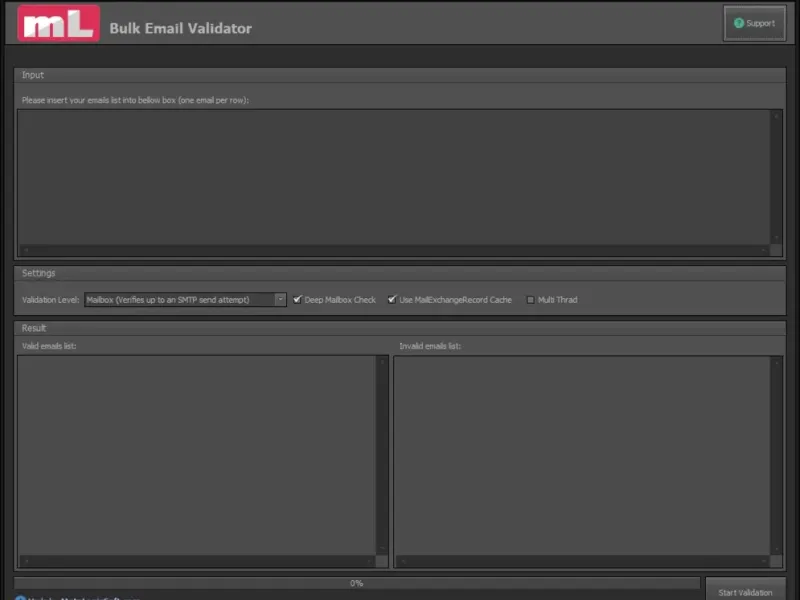Viewport: 800px width, 600px height.
Task: Click the Validation Level dropdown arrow
Action: tap(280, 300)
